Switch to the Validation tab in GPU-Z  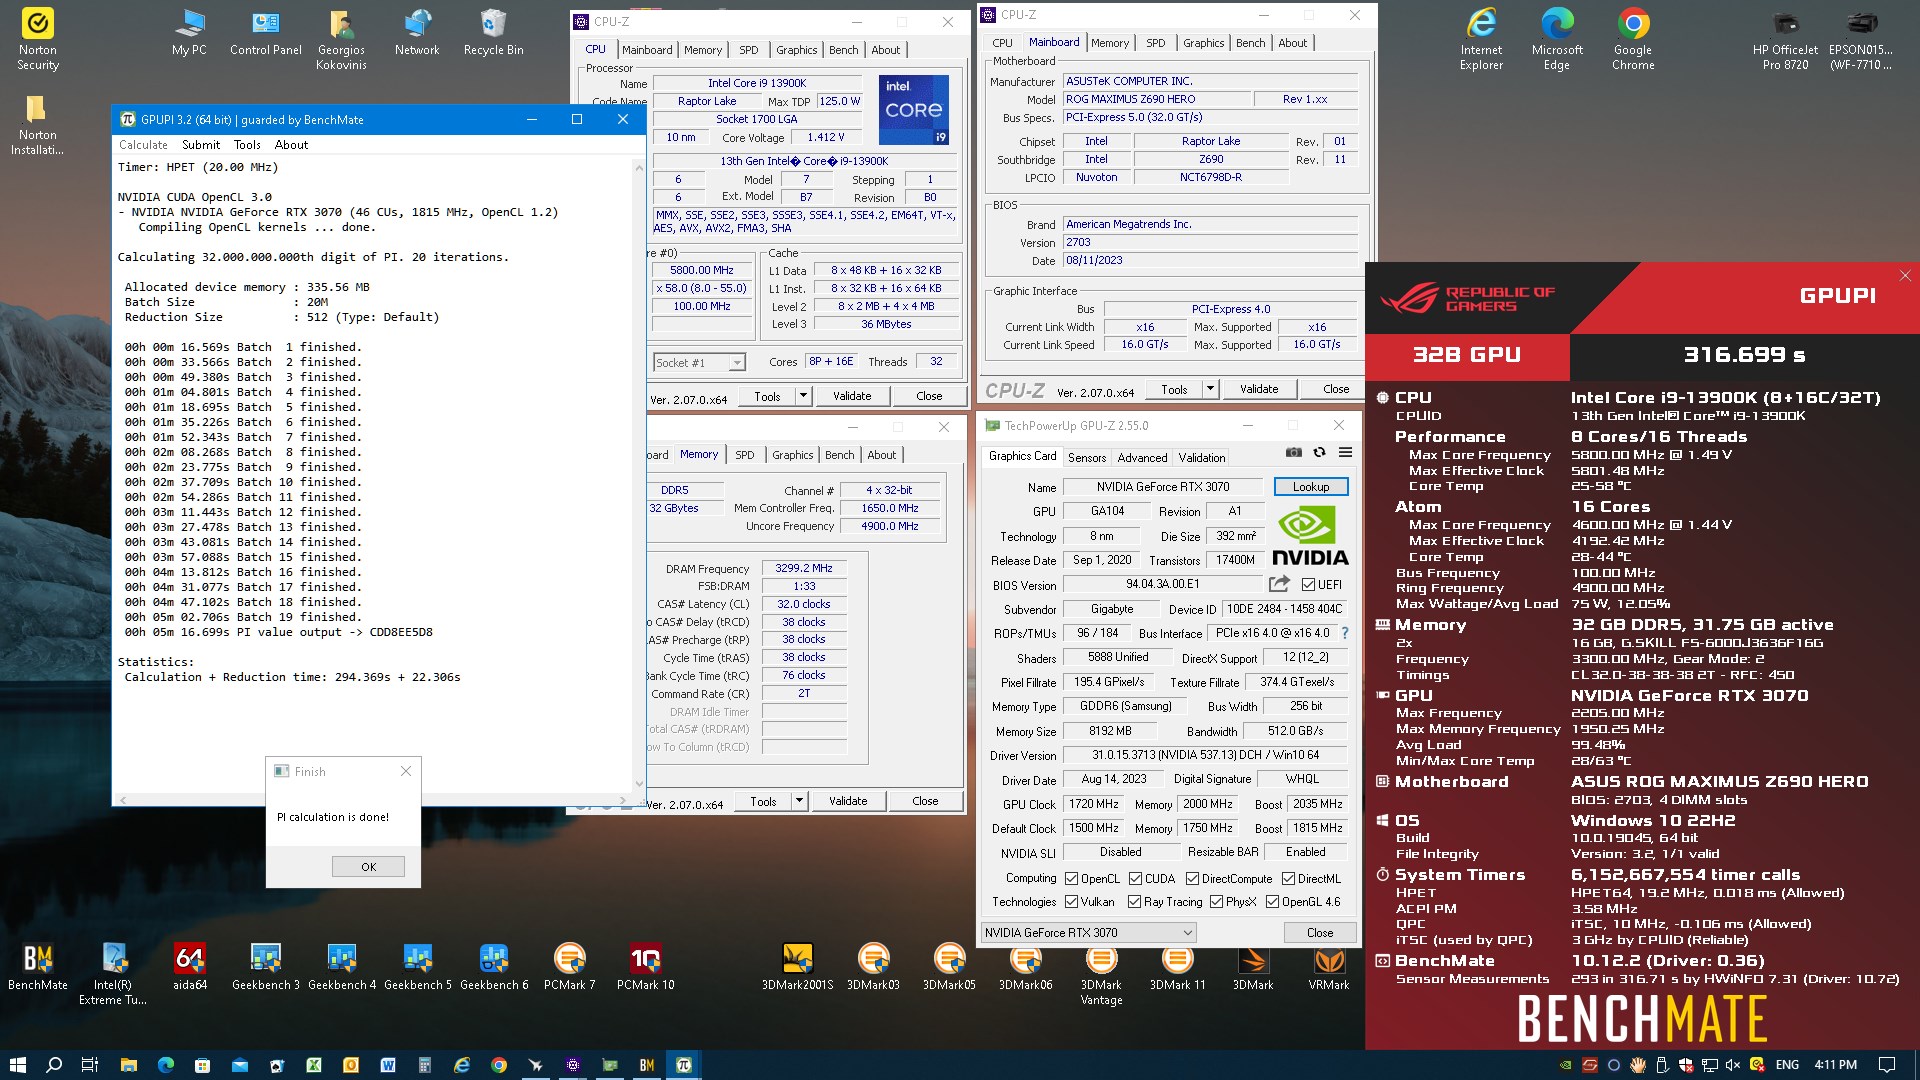[1201, 457]
